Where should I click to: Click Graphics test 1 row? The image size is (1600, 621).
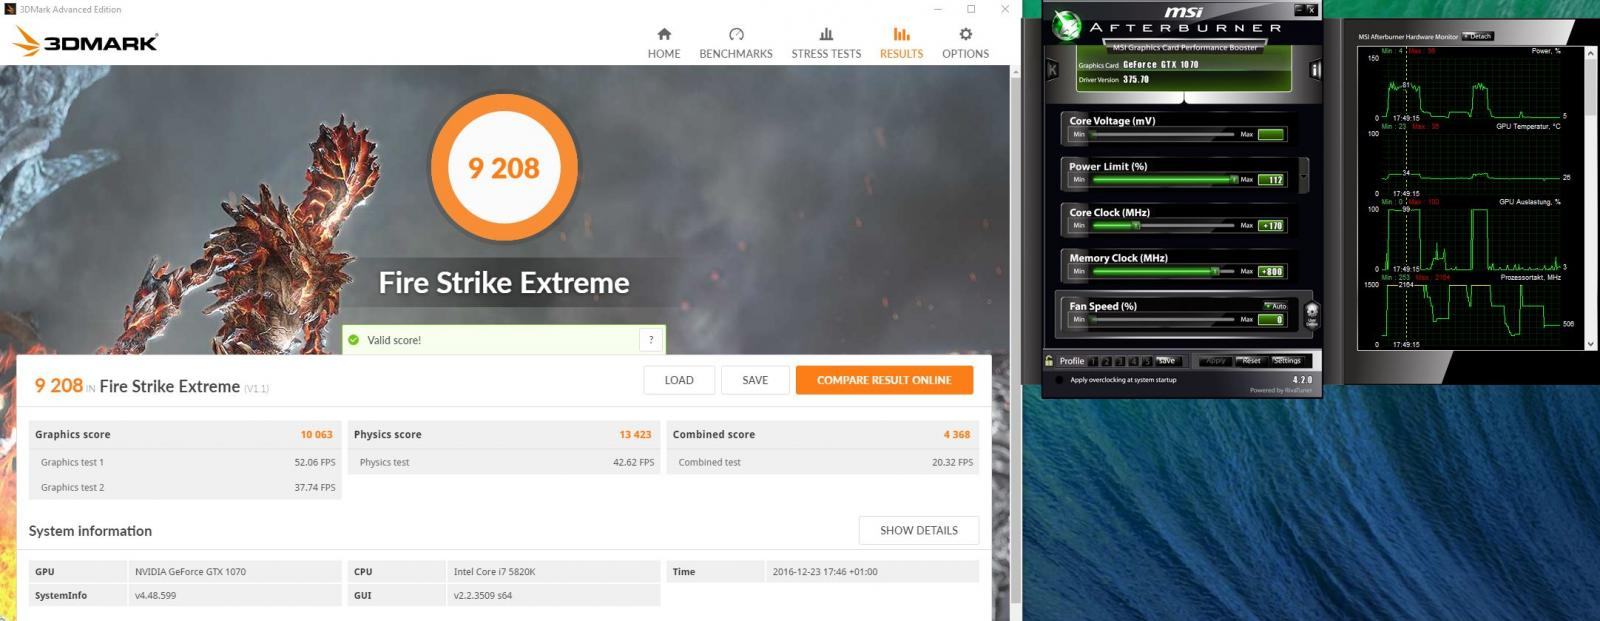pyautogui.click(x=186, y=462)
